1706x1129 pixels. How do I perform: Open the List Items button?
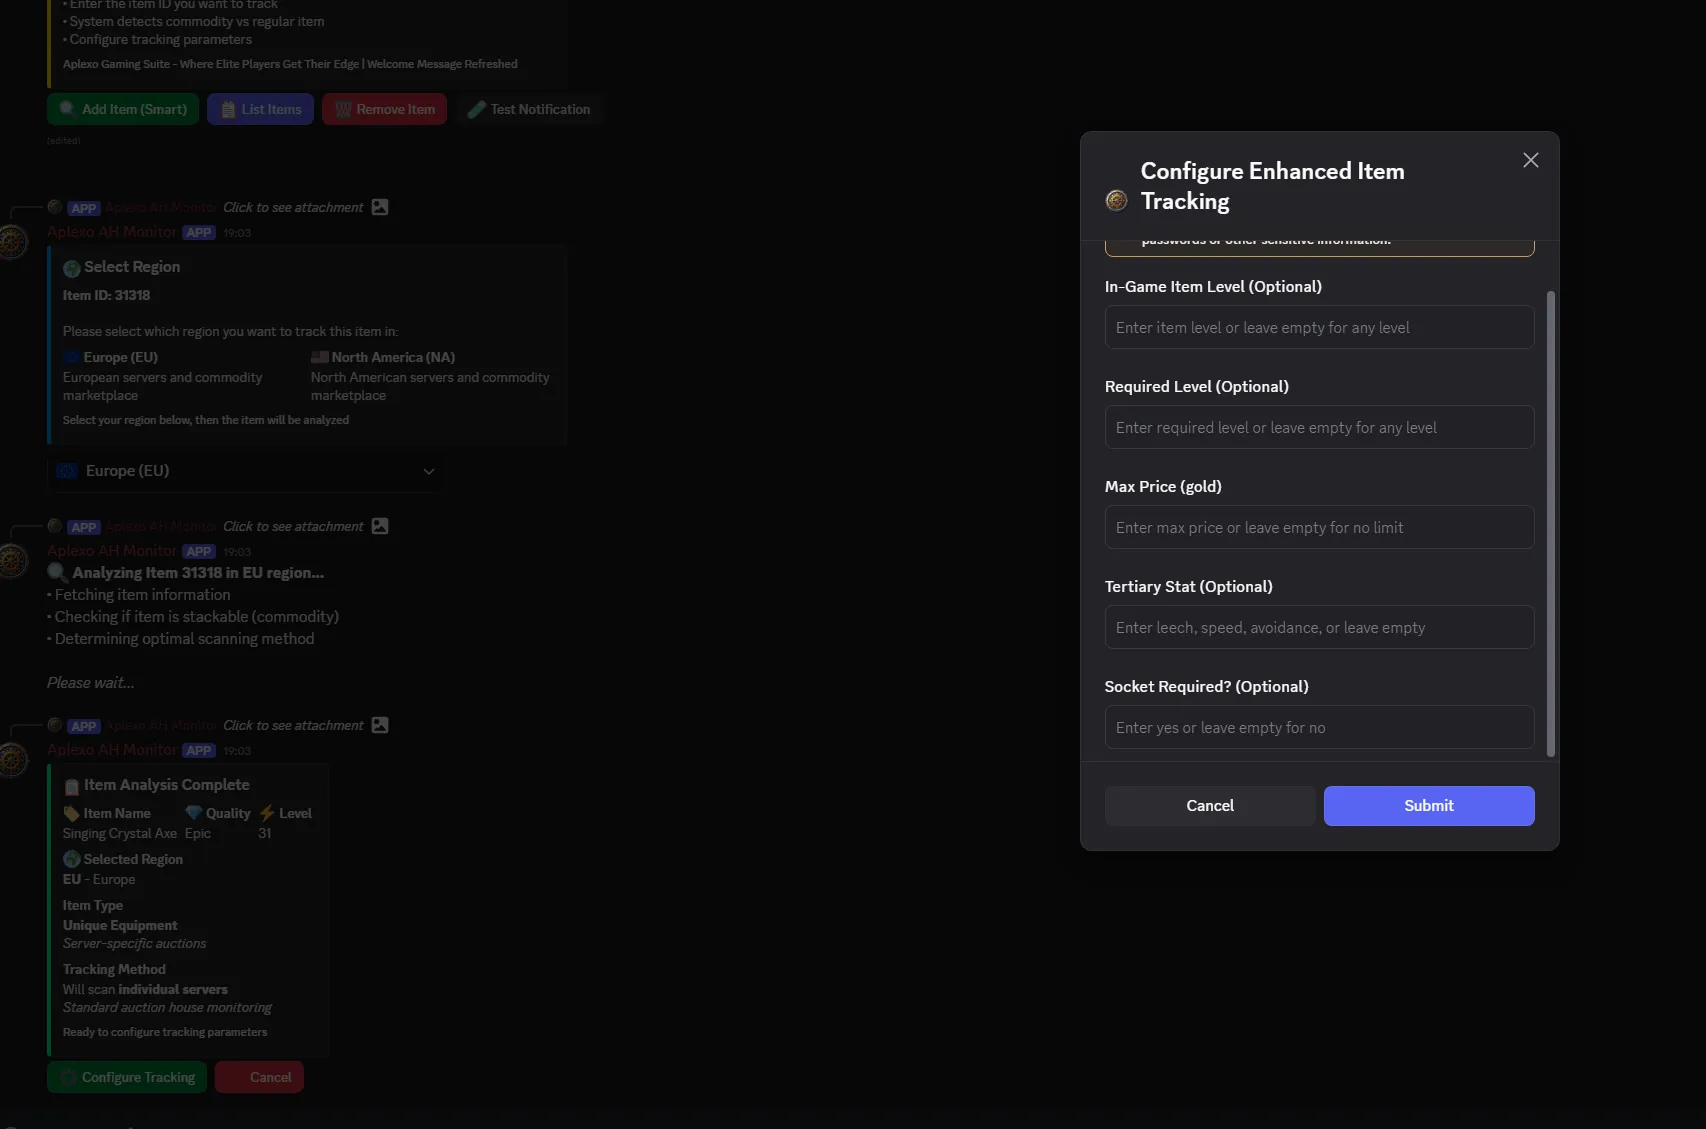pyautogui.click(x=260, y=109)
